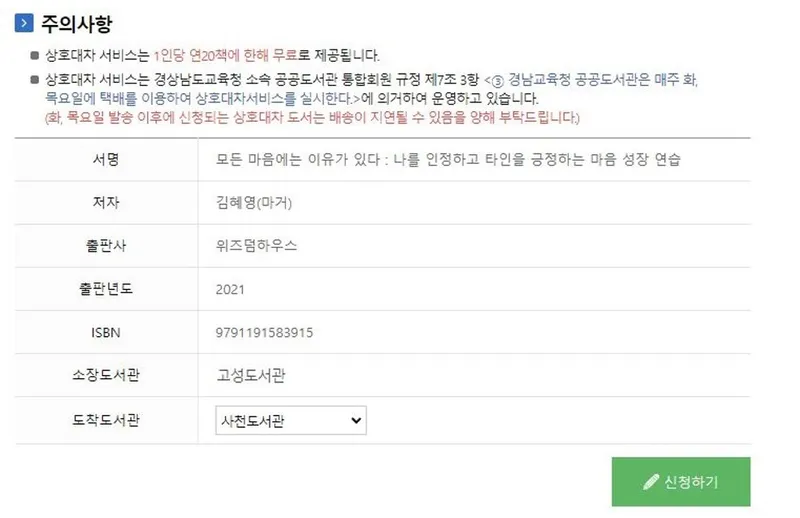Click the 서명 row label

106,159
